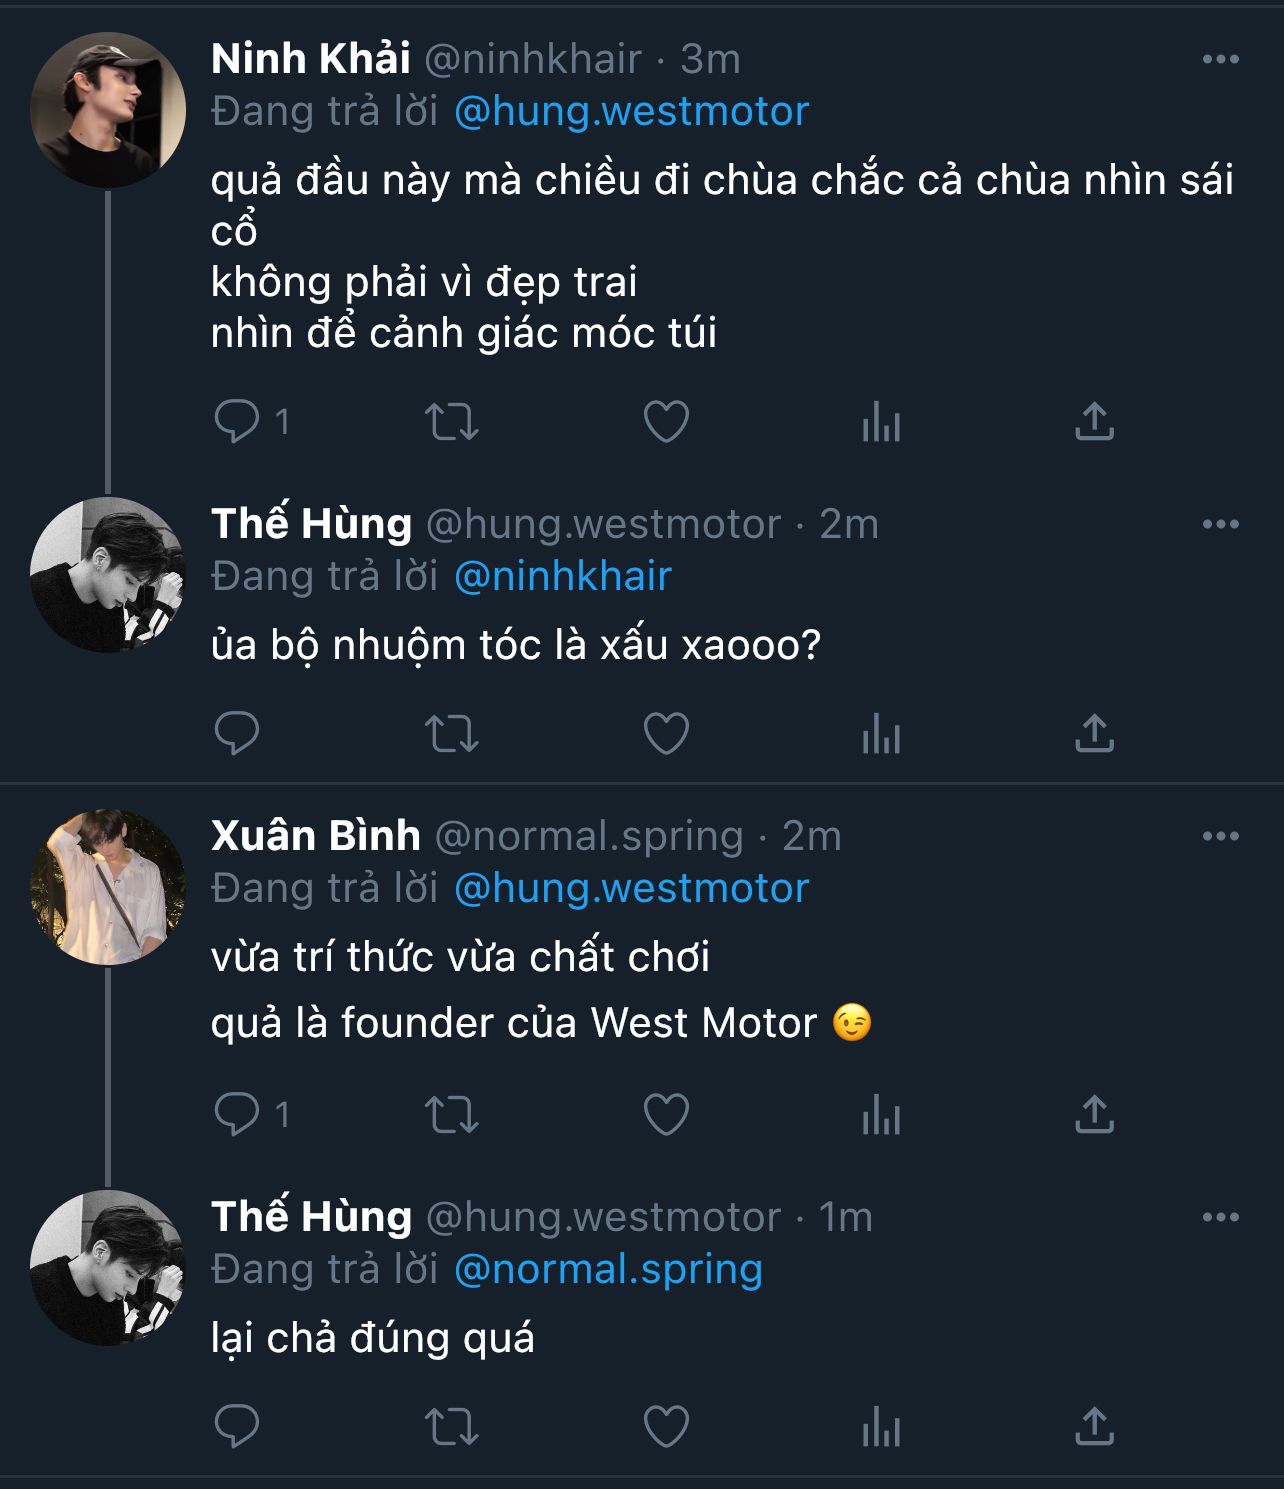This screenshot has height=1489, width=1284.
Task: Open more options on Ninh Khải's tweet
Action: point(1220,60)
